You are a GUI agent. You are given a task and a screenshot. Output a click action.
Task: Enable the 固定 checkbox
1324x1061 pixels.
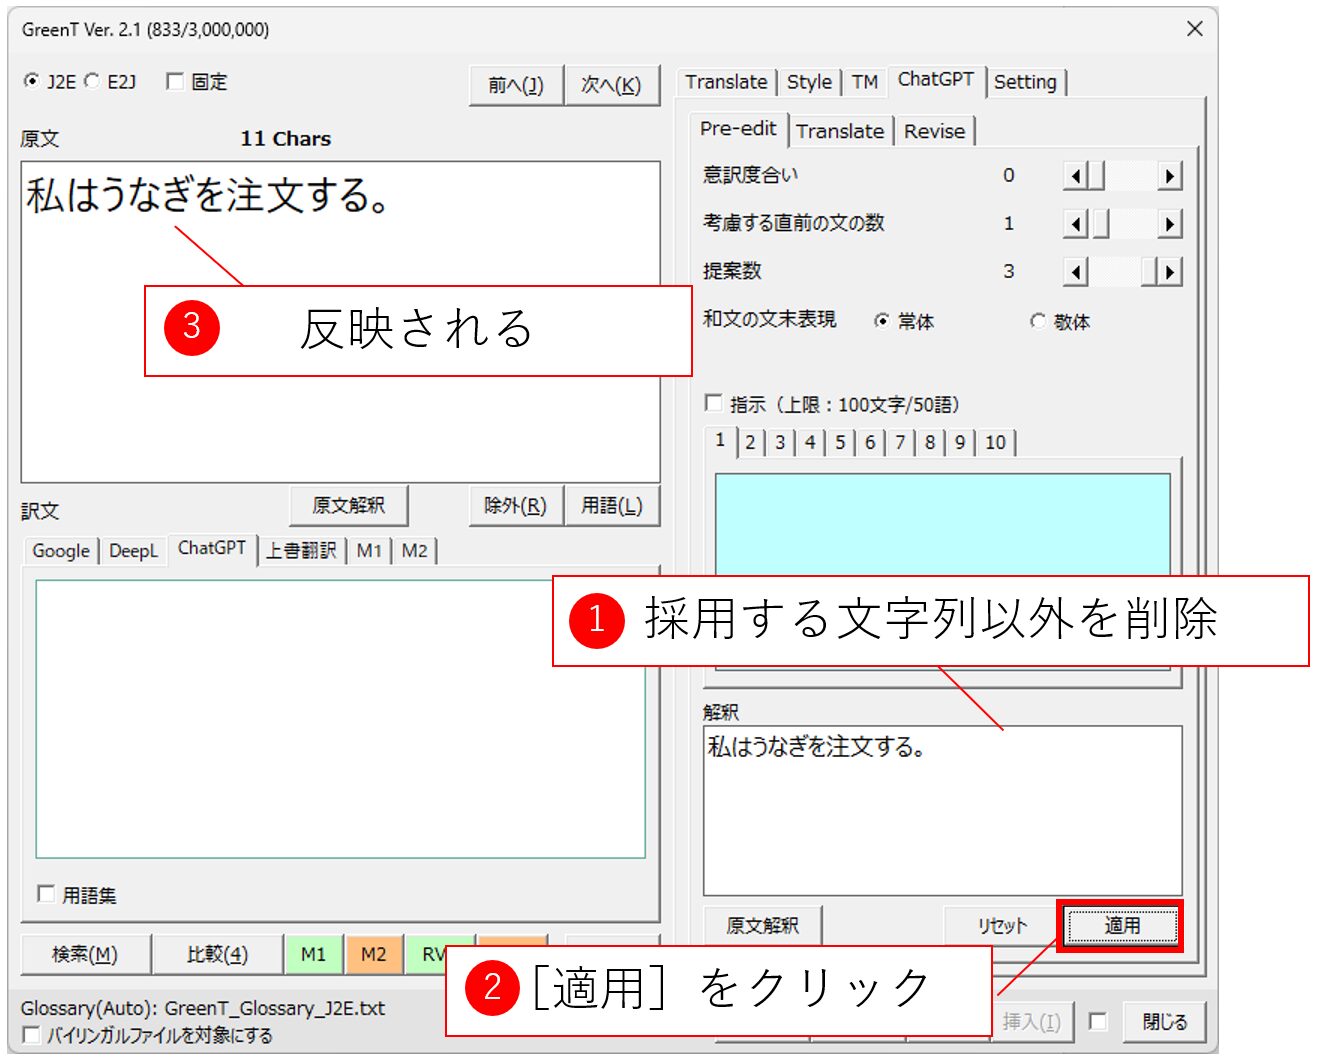[175, 82]
